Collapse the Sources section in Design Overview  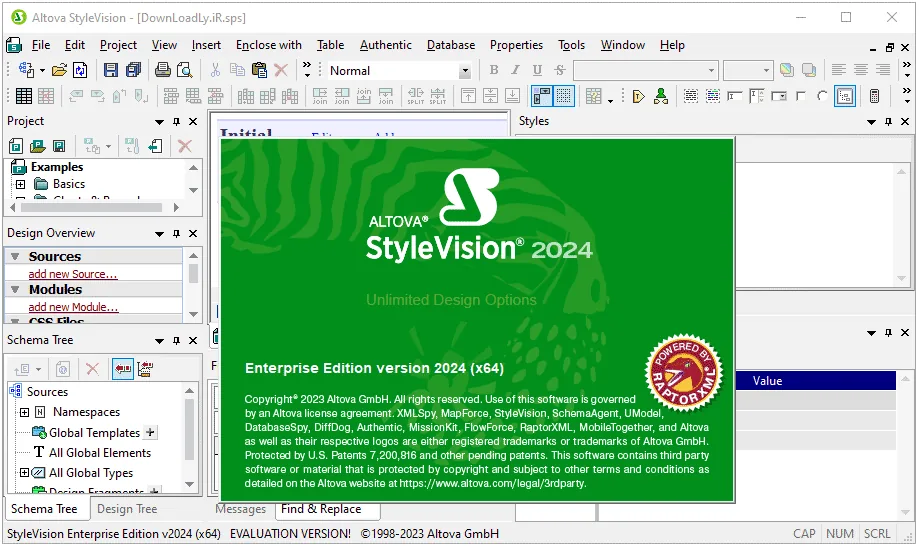pyautogui.click(x=15, y=257)
